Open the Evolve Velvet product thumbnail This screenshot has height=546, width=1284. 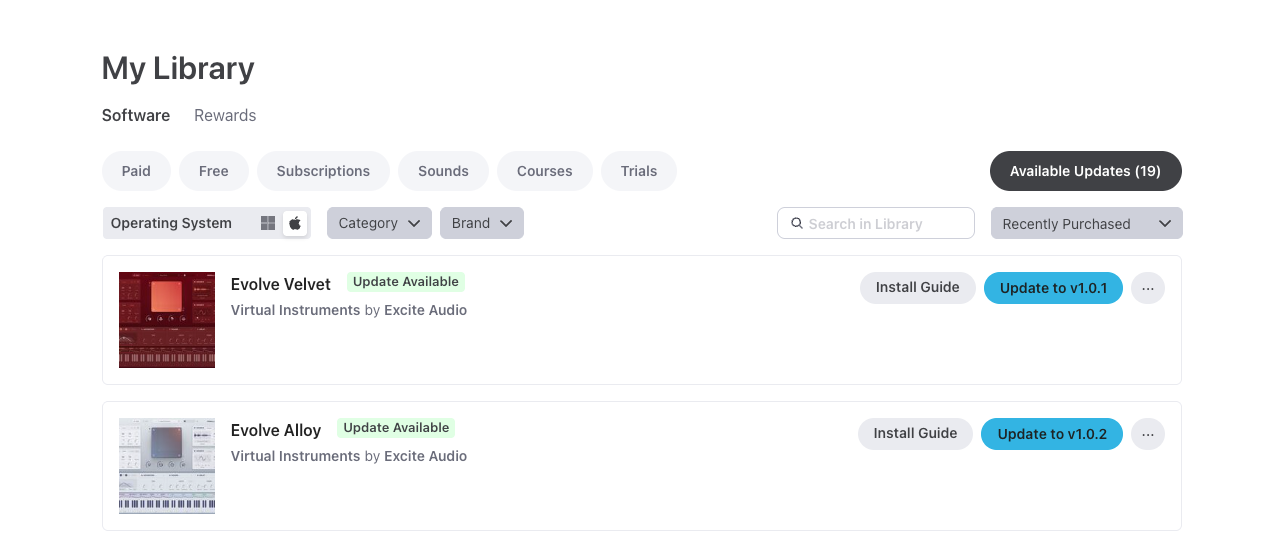167,320
